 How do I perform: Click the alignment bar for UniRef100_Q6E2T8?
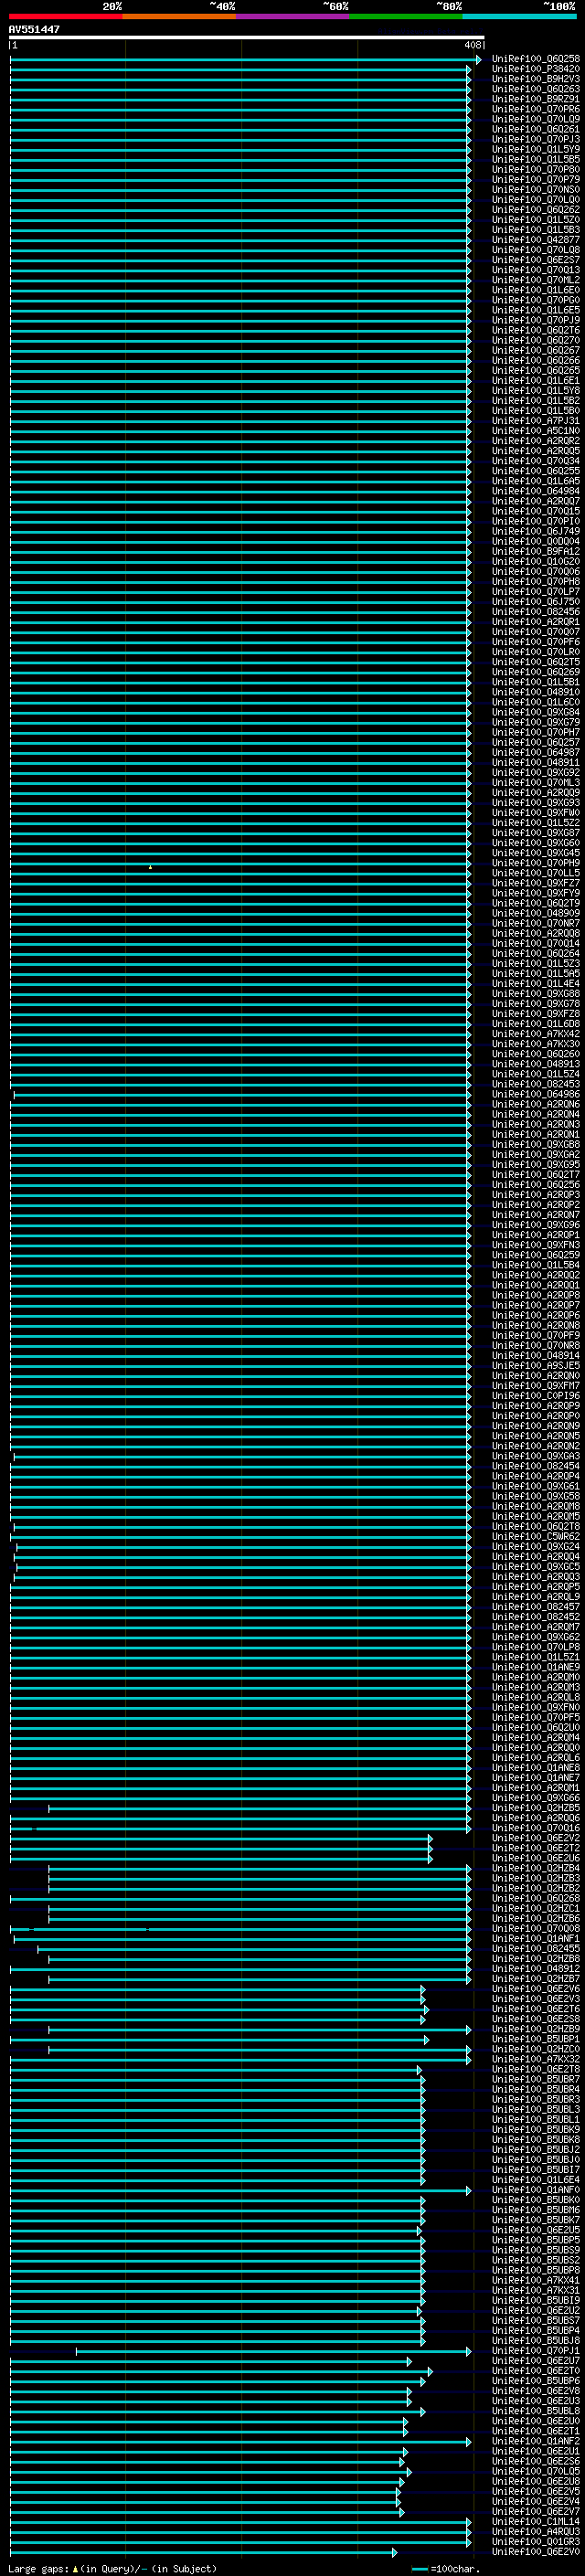point(216,2069)
